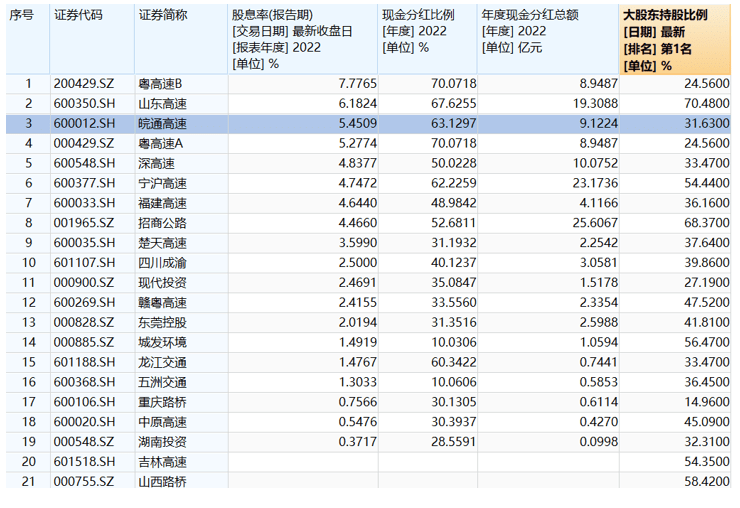740x508 pixels.
Task: Select the value 25.6067
Action: (596, 223)
